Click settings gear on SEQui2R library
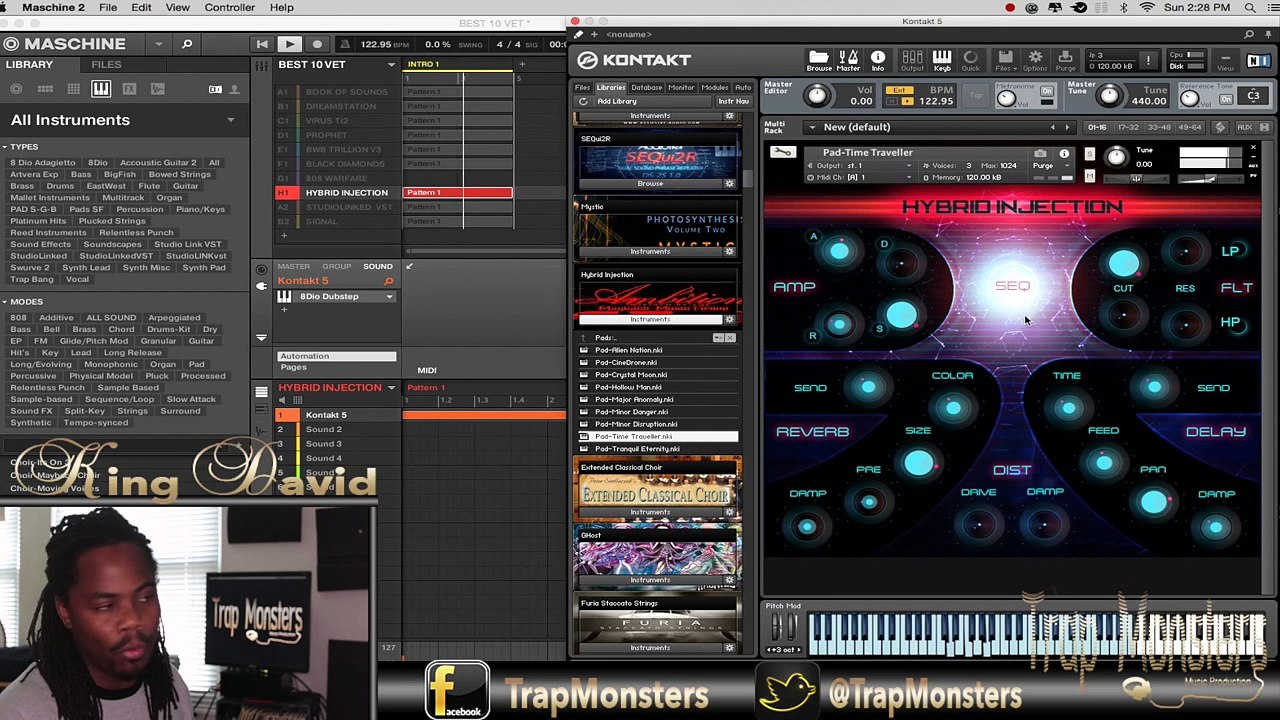This screenshot has height=720, width=1280. pos(729,184)
